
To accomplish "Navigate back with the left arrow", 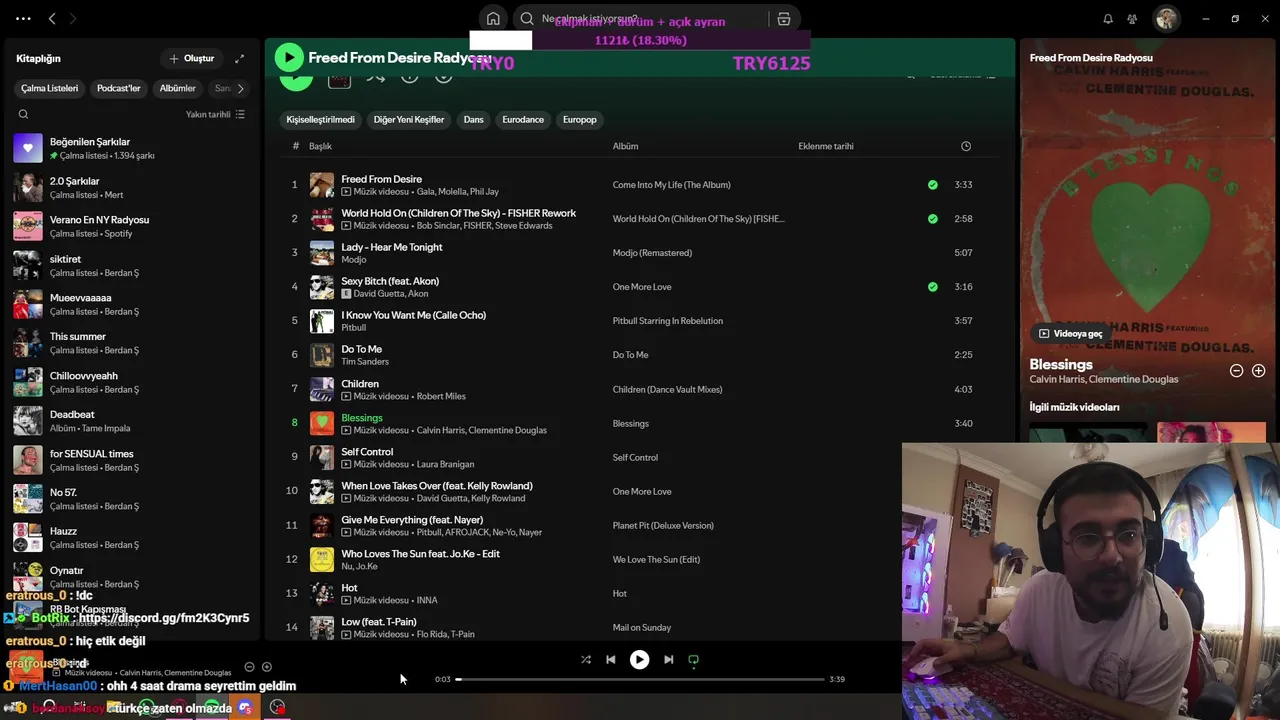I will 52,19.
